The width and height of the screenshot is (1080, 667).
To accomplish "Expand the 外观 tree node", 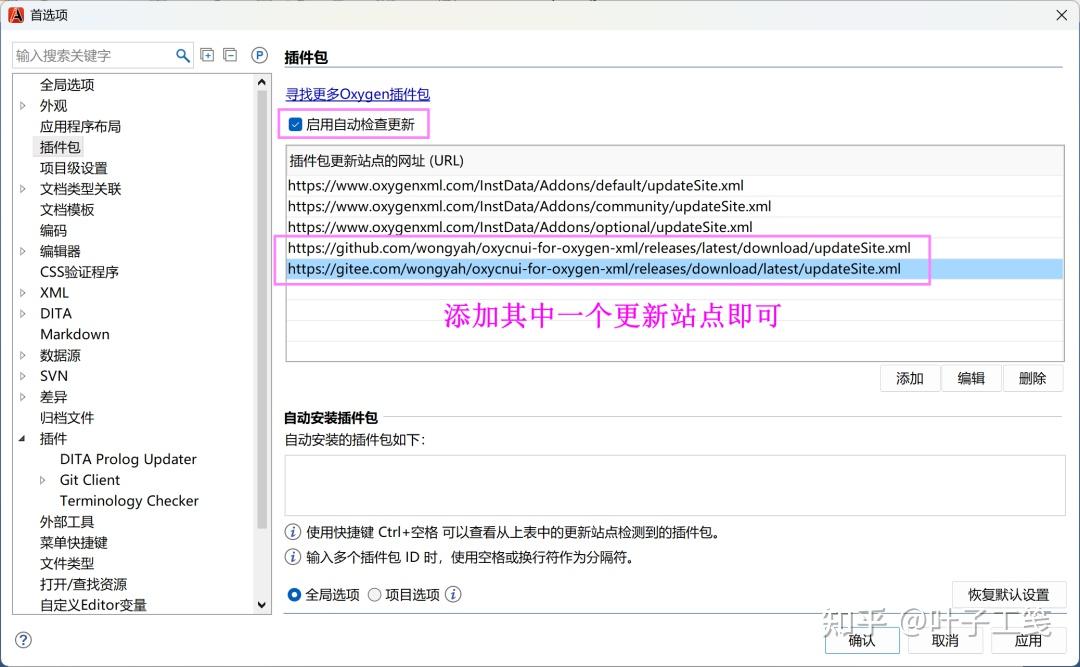I will click(23, 105).
